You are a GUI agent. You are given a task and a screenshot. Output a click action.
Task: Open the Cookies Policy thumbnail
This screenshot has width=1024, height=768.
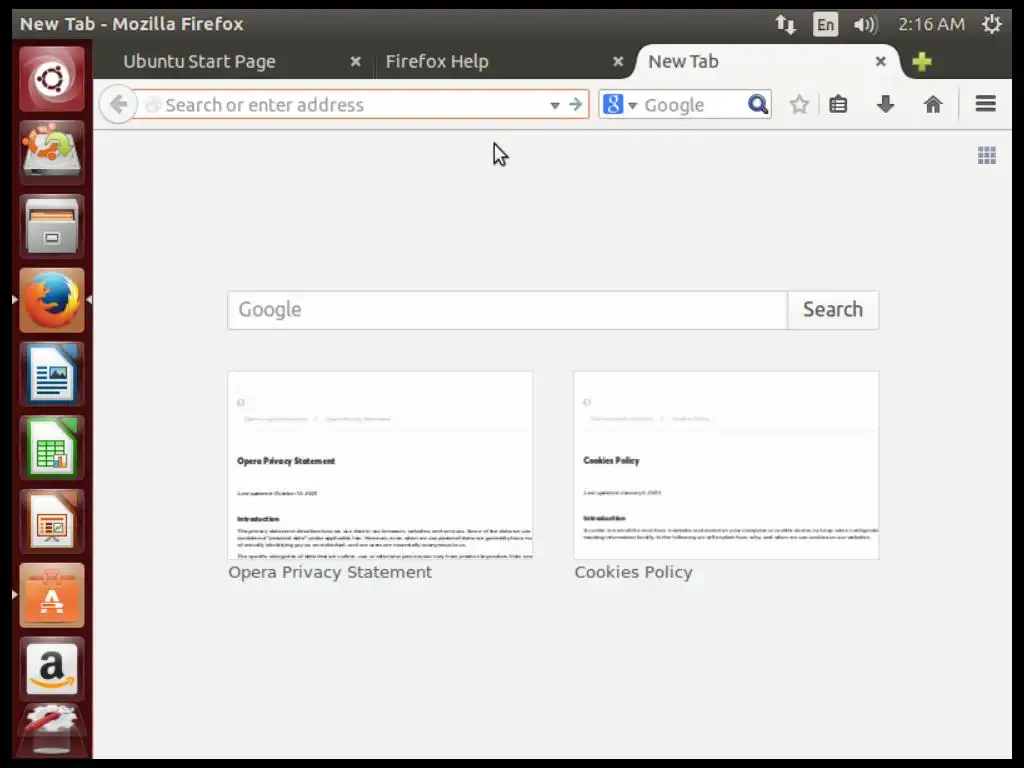click(726, 465)
